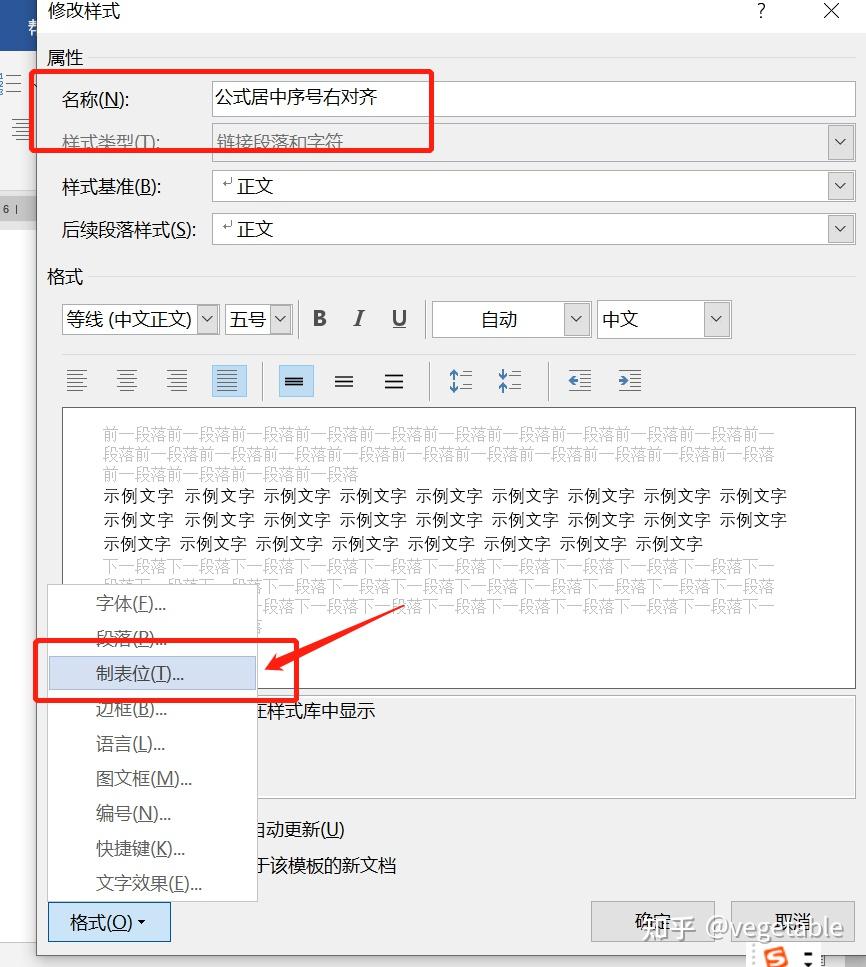Image resolution: width=866 pixels, height=967 pixels.
Task: Choose 图文框(M)... from format menu
Action: 152,778
